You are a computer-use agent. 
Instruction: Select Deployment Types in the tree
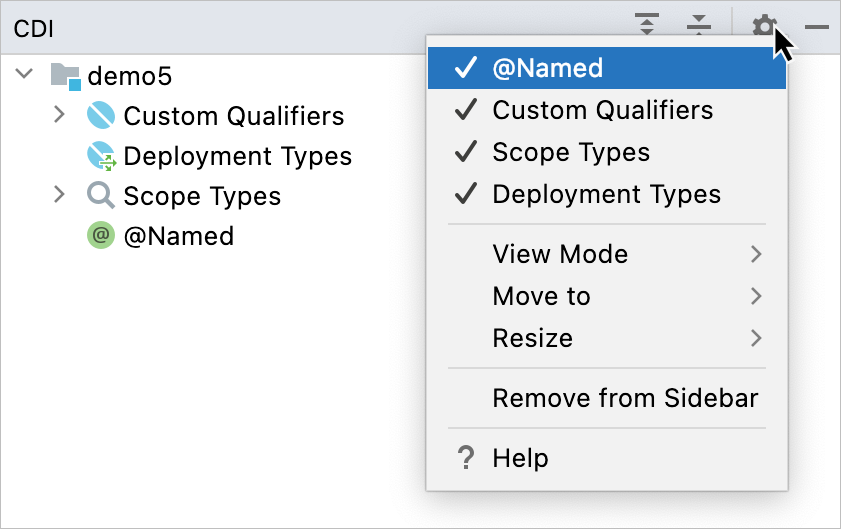[238, 156]
